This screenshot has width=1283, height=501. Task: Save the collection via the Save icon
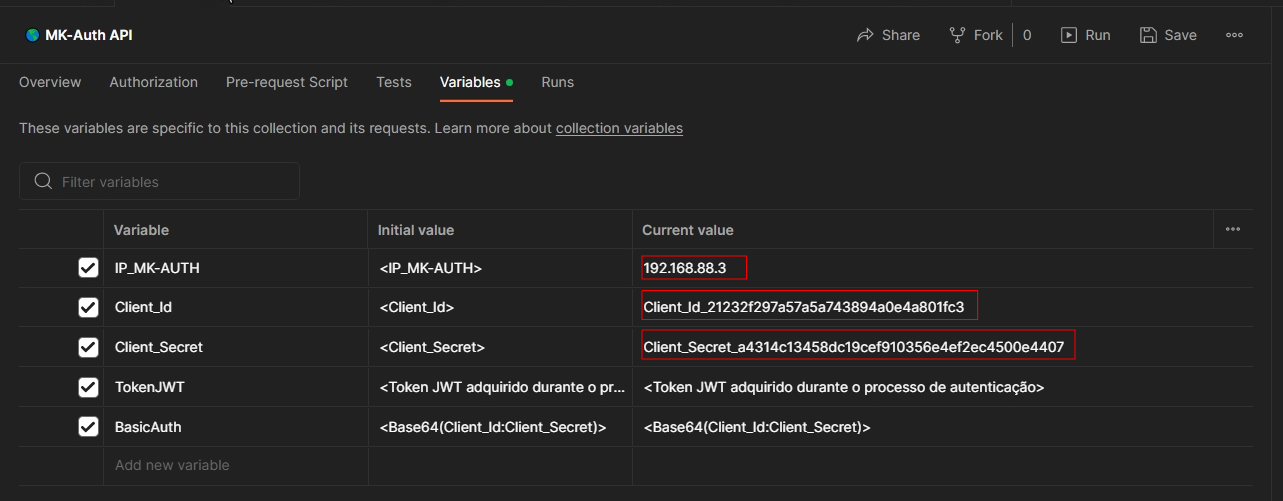[1149, 35]
